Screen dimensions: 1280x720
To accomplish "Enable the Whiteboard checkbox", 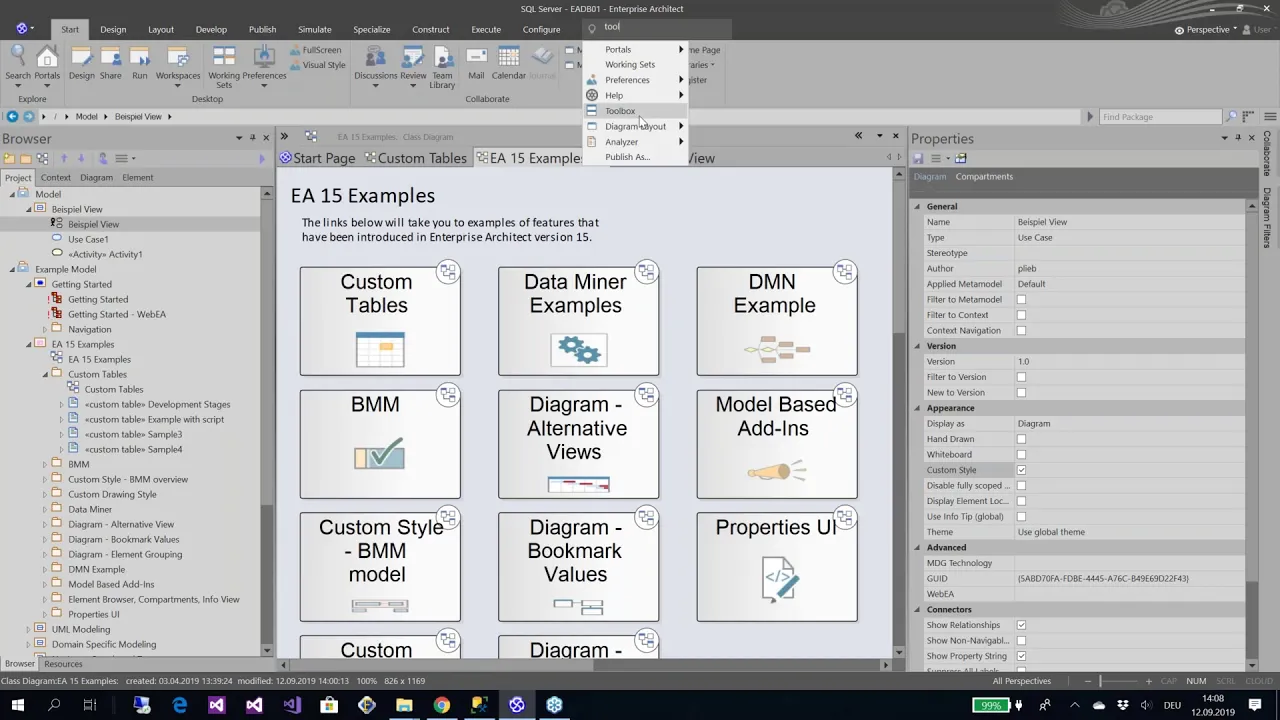I will [x=1021, y=455].
